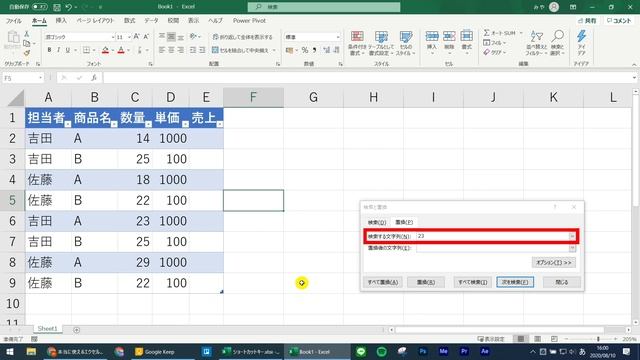Toggle Italic formatting
Viewport: 640px width, 360px height.
click(58, 50)
